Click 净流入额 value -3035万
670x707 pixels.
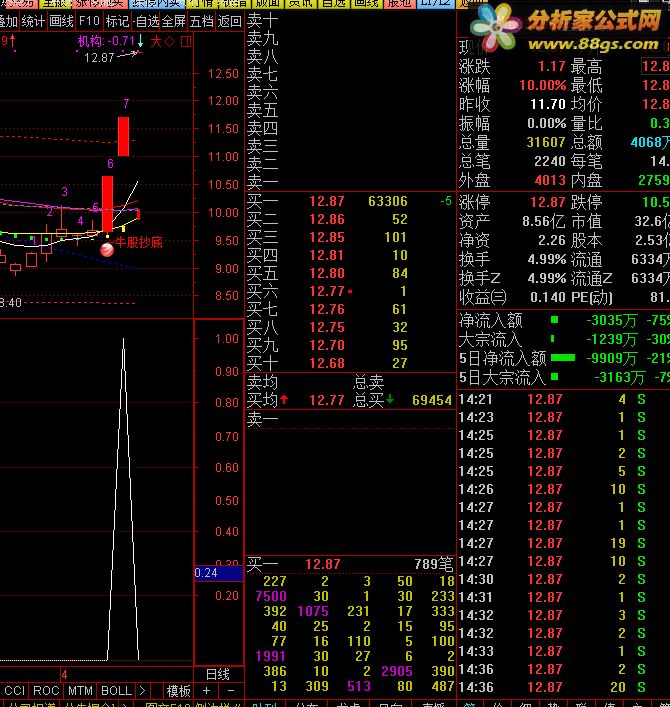tap(612, 321)
